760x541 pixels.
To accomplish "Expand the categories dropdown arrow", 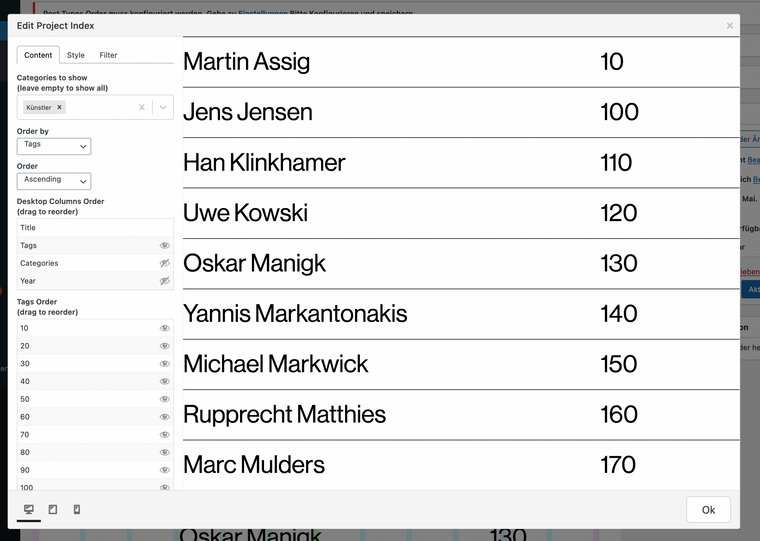I will [x=163, y=107].
